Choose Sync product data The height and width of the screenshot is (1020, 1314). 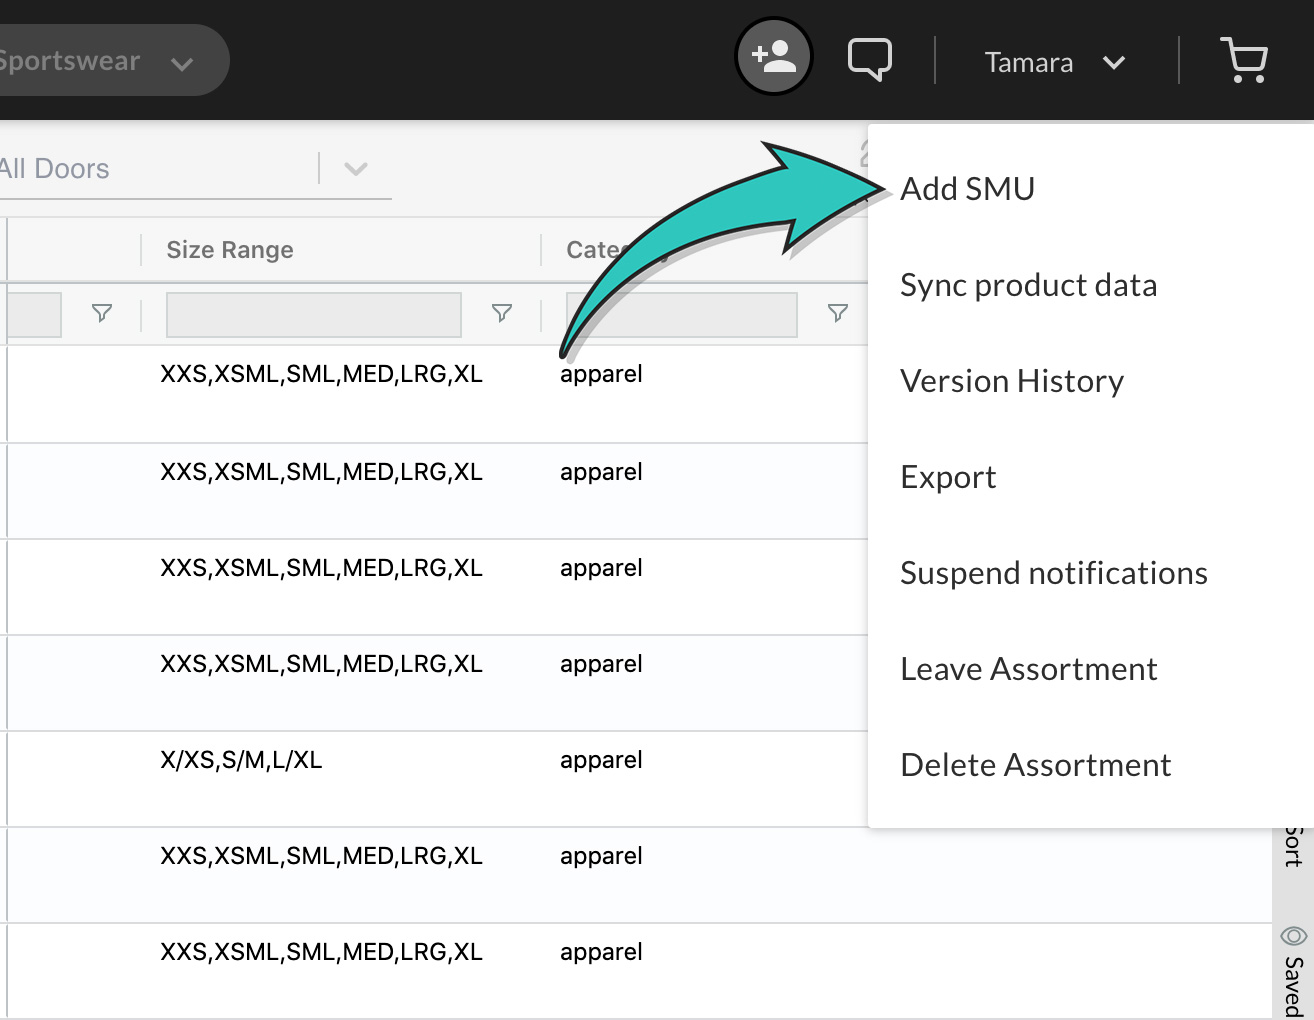(1028, 285)
